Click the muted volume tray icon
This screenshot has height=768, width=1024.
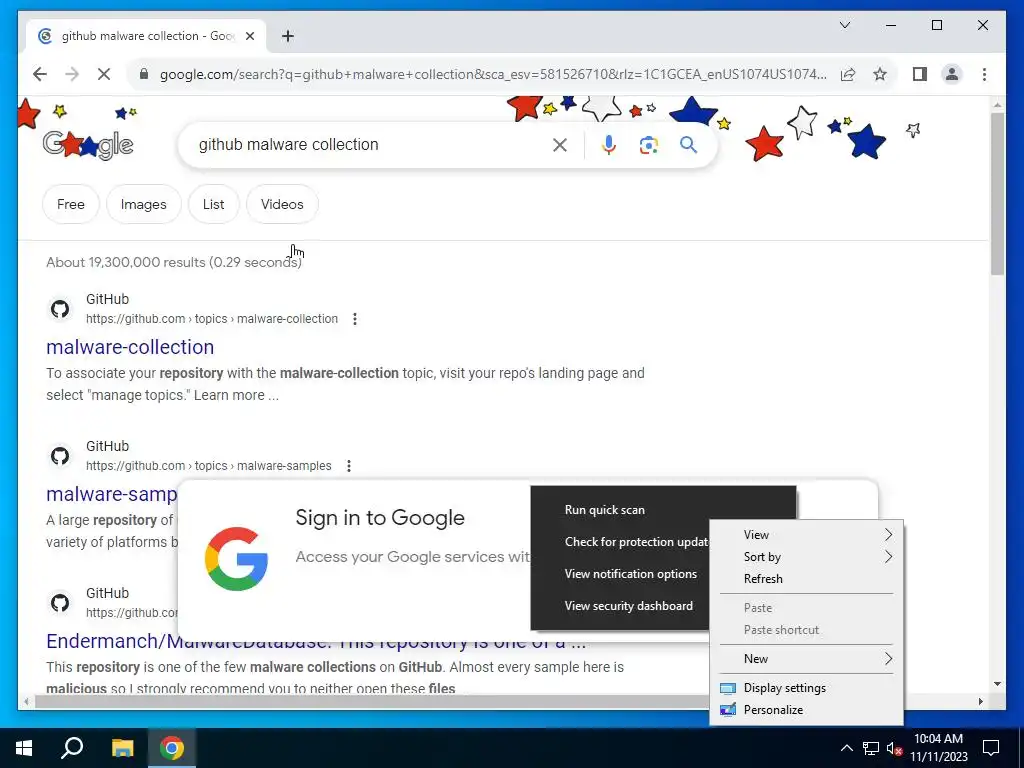click(894, 748)
